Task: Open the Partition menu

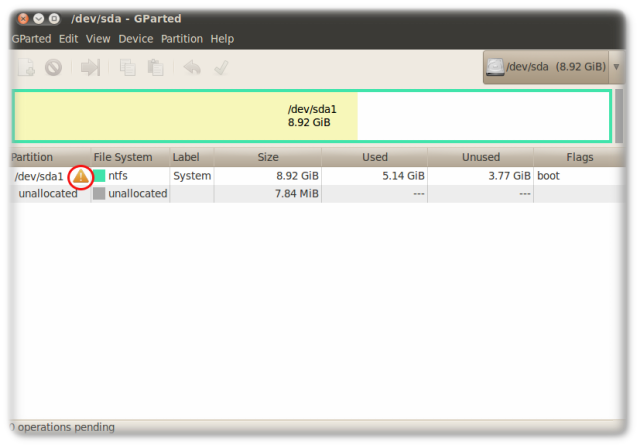Action: pyautogui.click(x=182, y=39)
